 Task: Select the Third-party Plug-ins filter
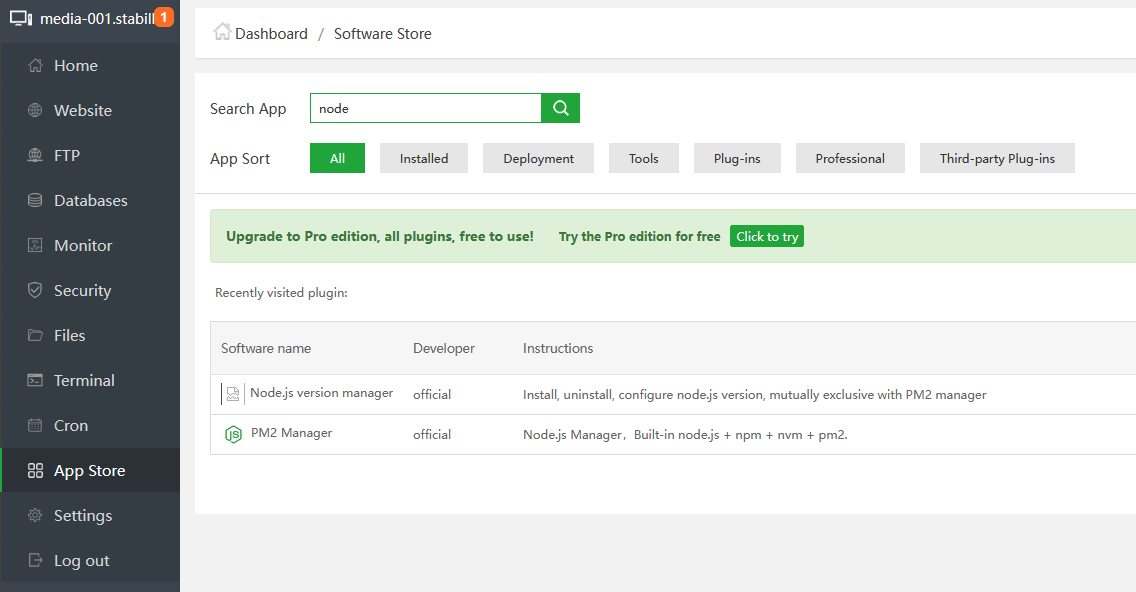coord(997,158)
